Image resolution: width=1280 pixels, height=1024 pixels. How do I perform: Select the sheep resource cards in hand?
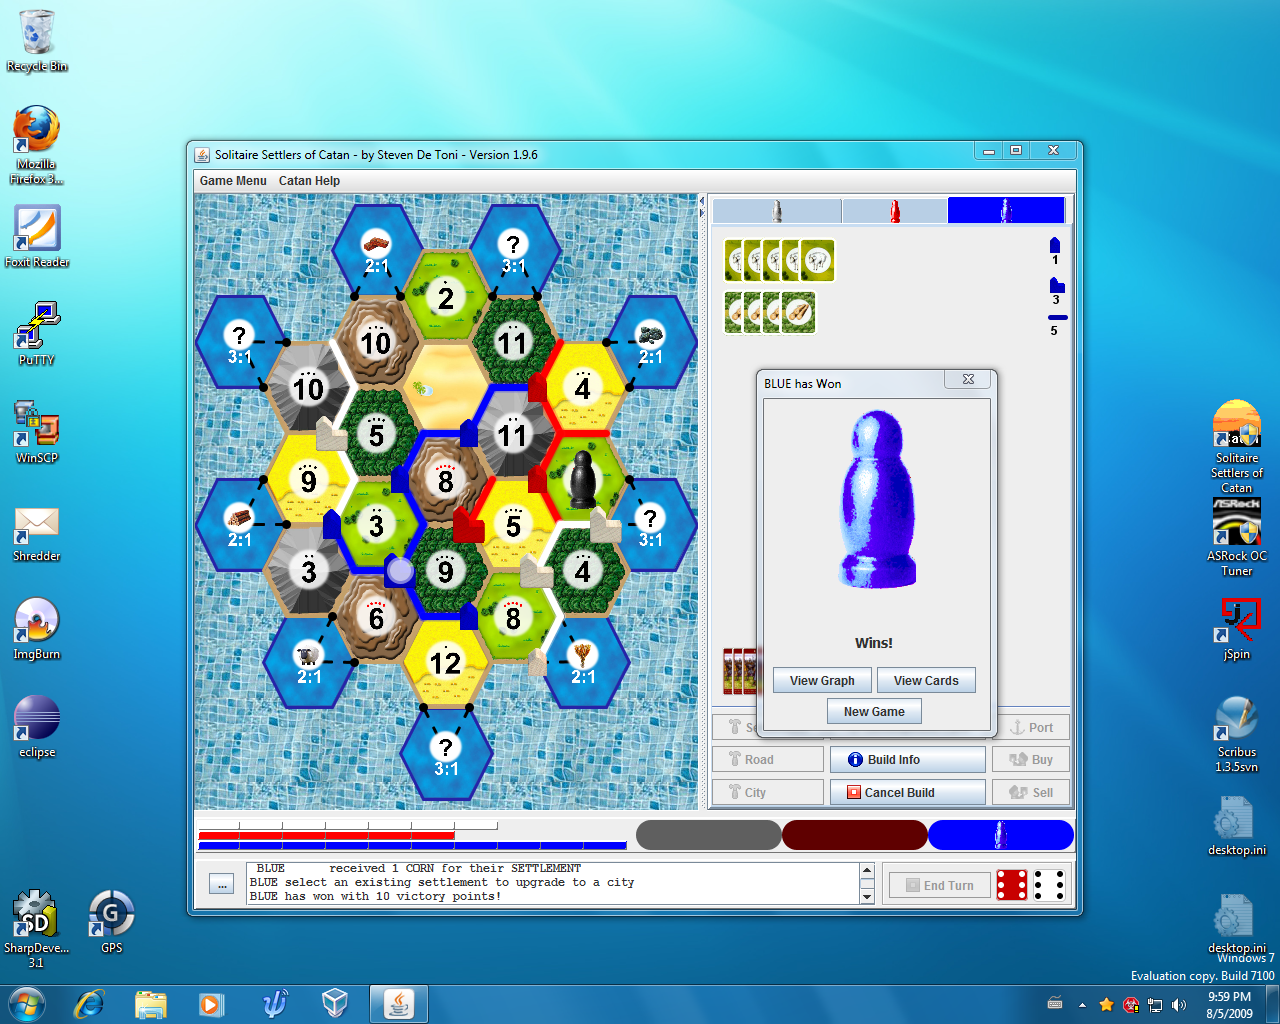point(780,261)
